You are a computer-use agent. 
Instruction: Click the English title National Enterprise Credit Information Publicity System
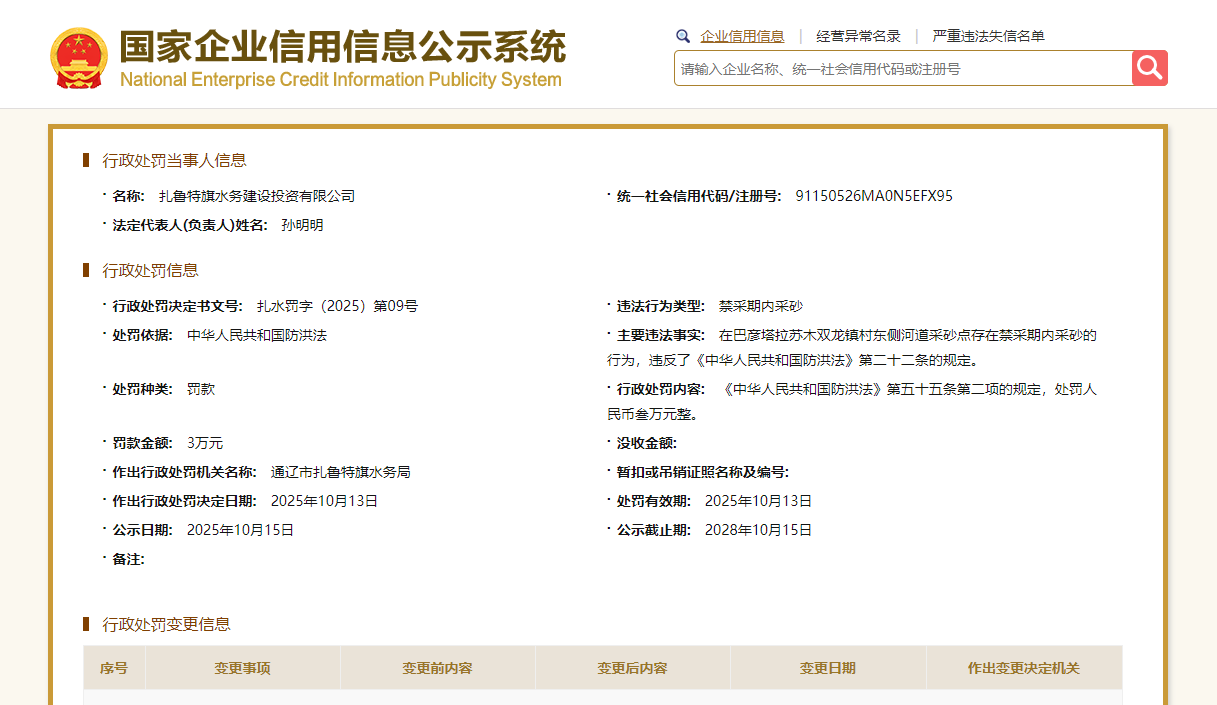pos(340,79)
